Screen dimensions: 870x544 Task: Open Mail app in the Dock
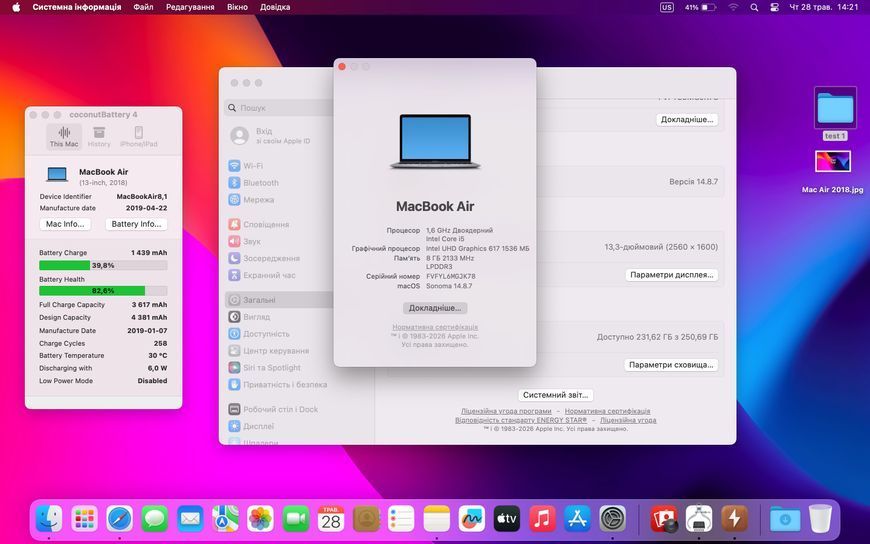tap(190, 519)
